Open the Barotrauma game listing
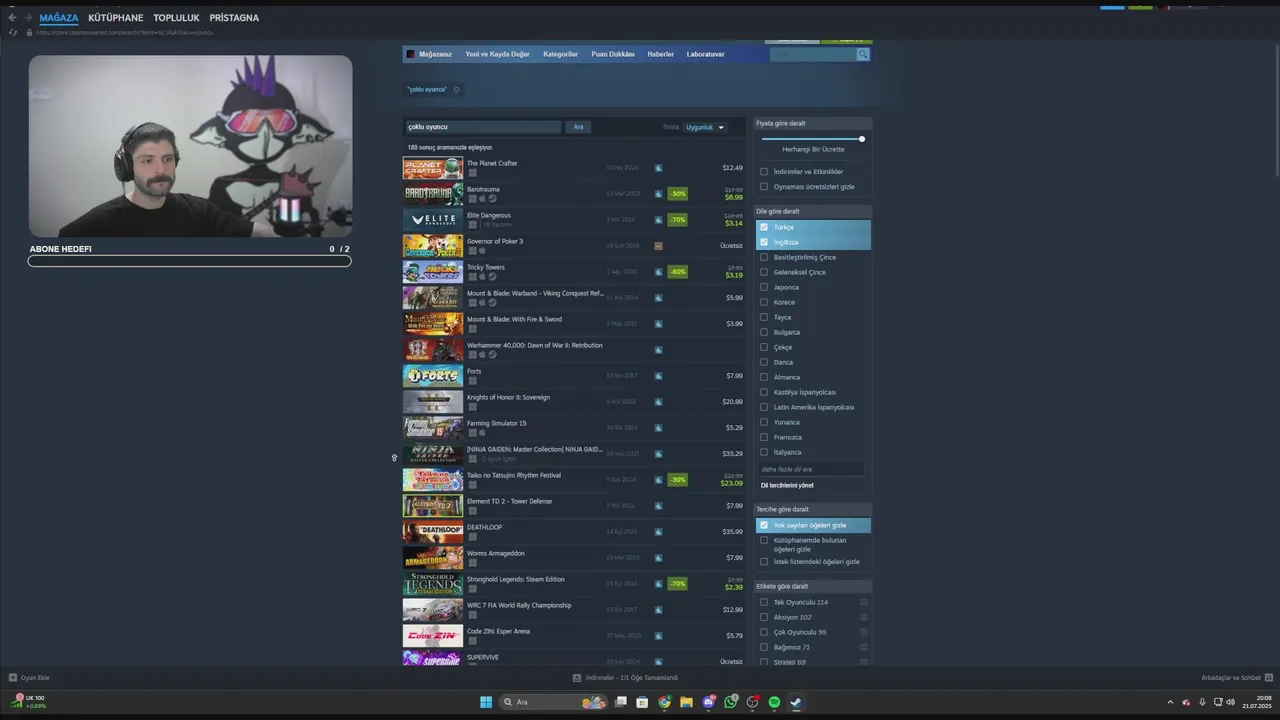 [573, 194]
